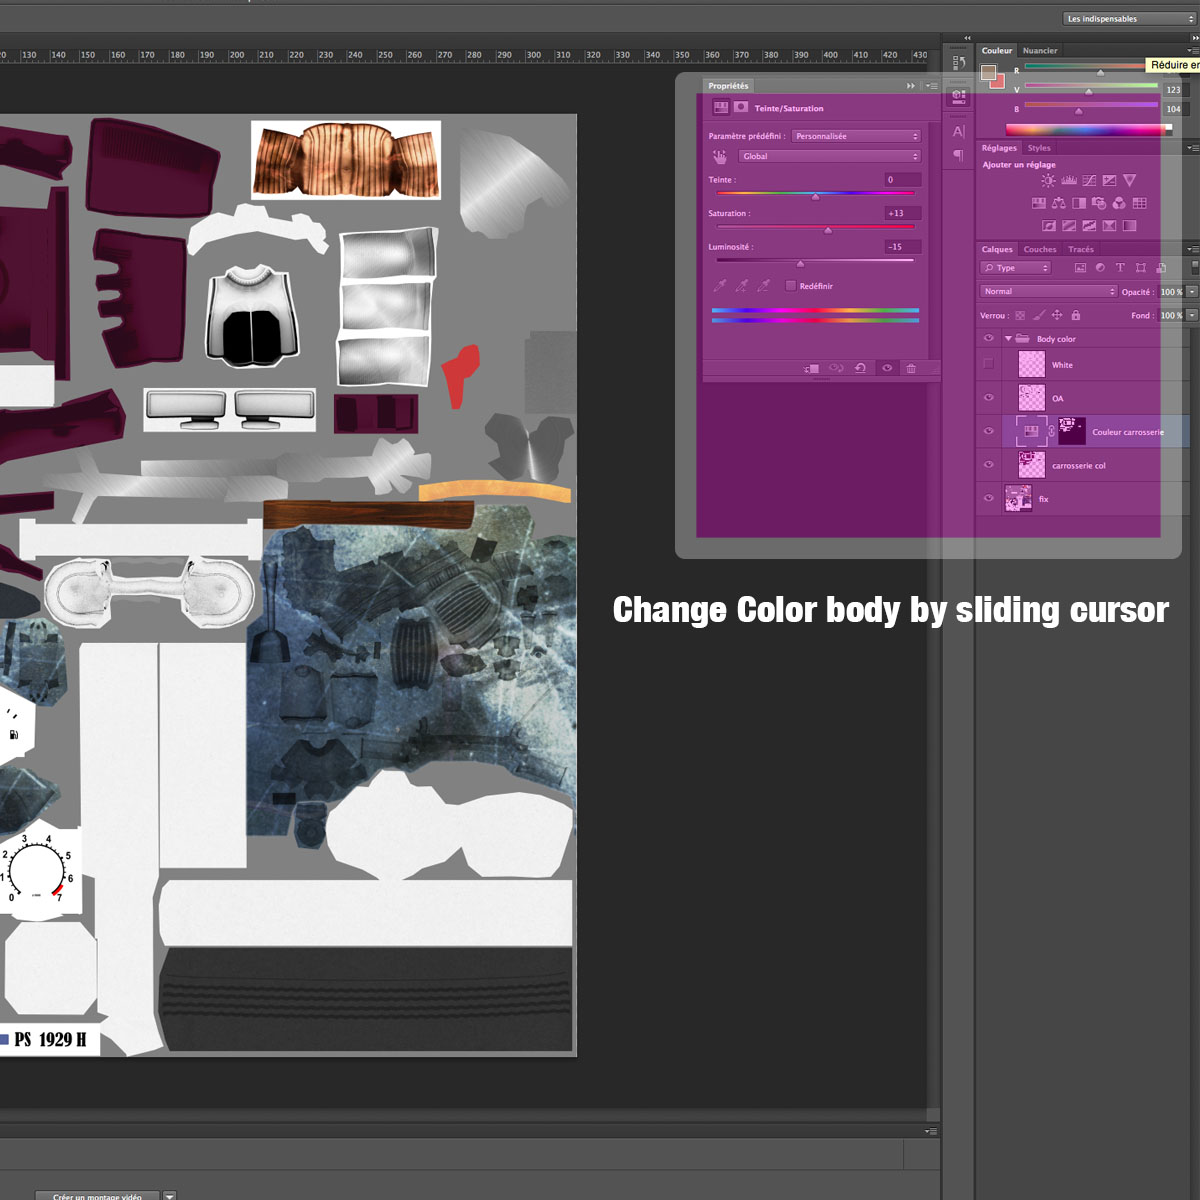Switch to the Couches tab
This screenshot has width=1200, height=1200.
point(1039,249)
